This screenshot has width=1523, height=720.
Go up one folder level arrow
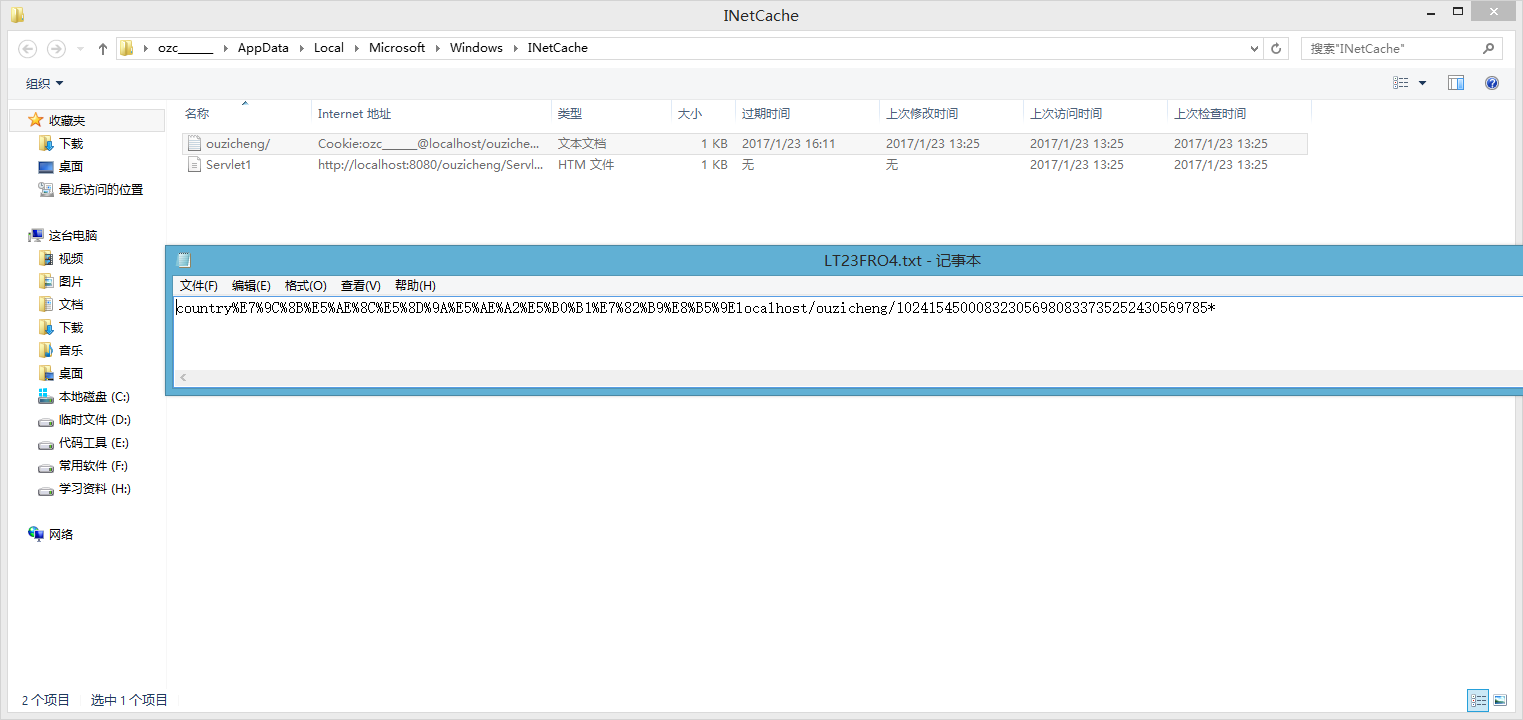[102, 48]
